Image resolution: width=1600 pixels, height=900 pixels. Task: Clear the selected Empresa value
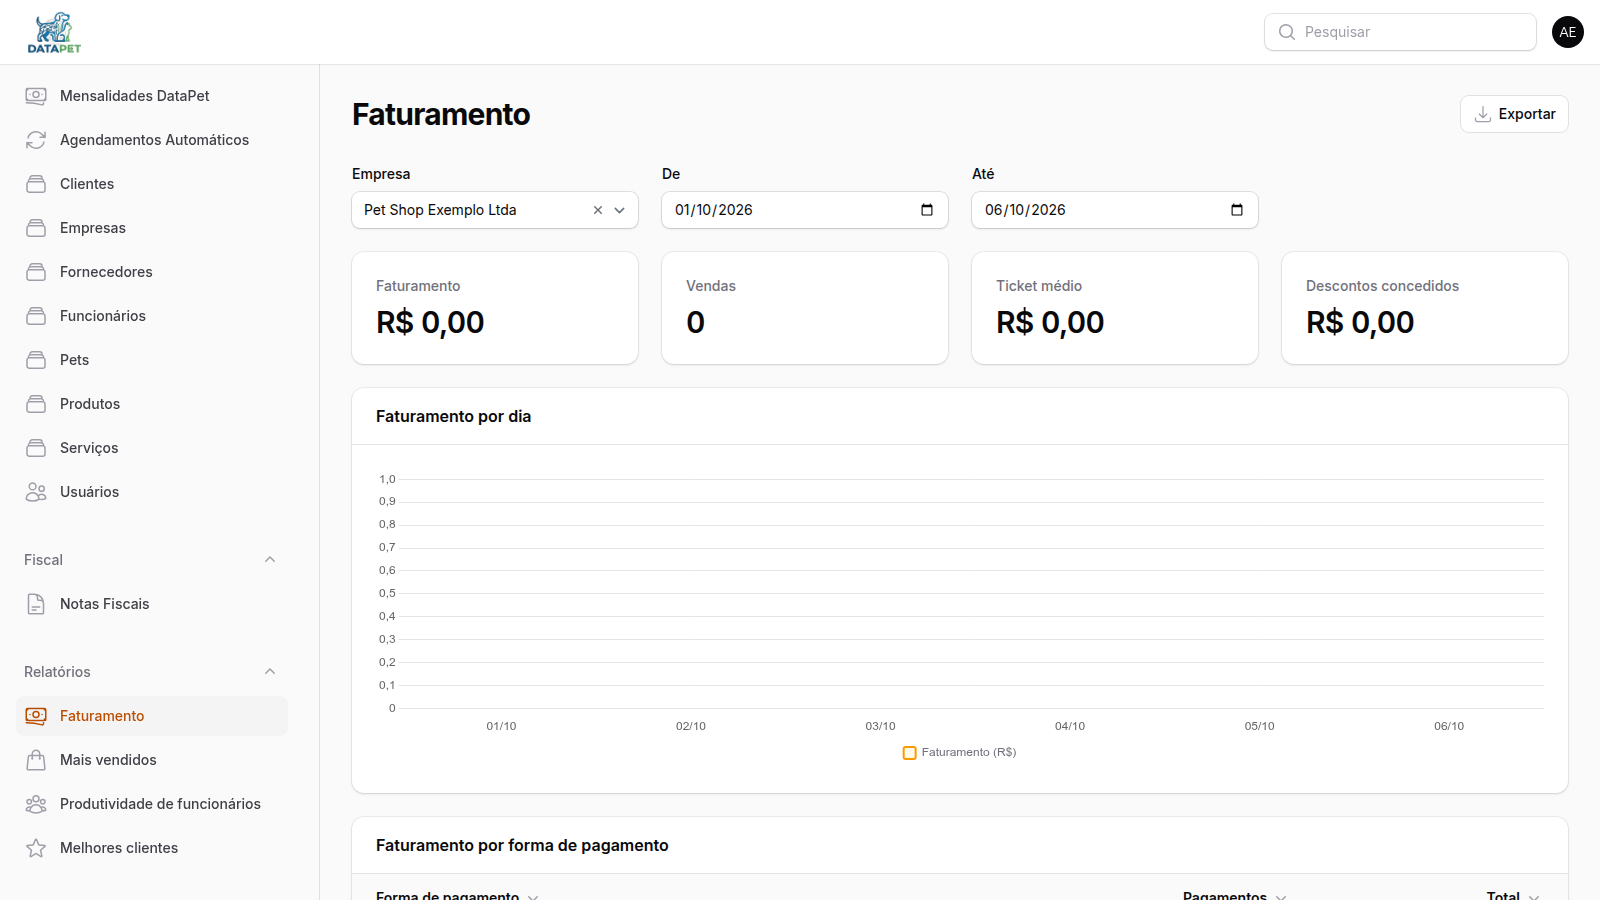coord(598,210)
